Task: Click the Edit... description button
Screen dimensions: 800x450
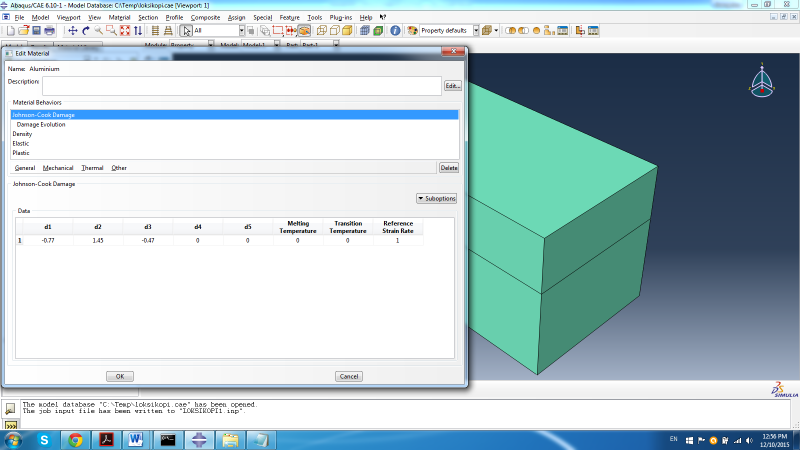Action: point(453,86)
